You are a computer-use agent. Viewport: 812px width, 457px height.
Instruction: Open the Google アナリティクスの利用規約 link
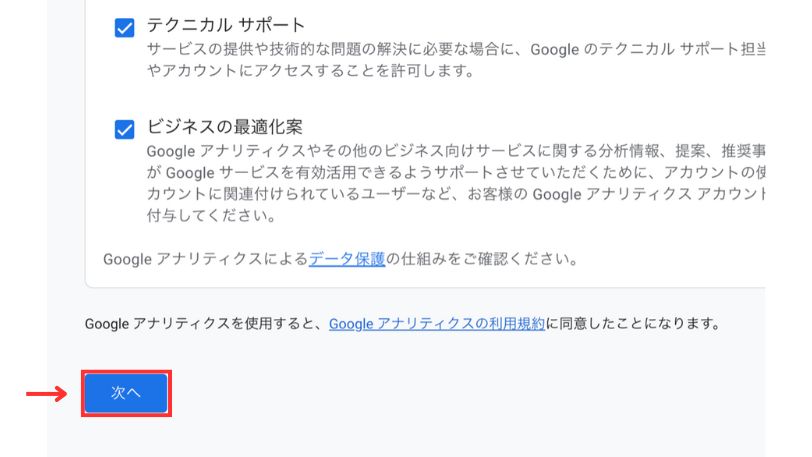point(437,323)
